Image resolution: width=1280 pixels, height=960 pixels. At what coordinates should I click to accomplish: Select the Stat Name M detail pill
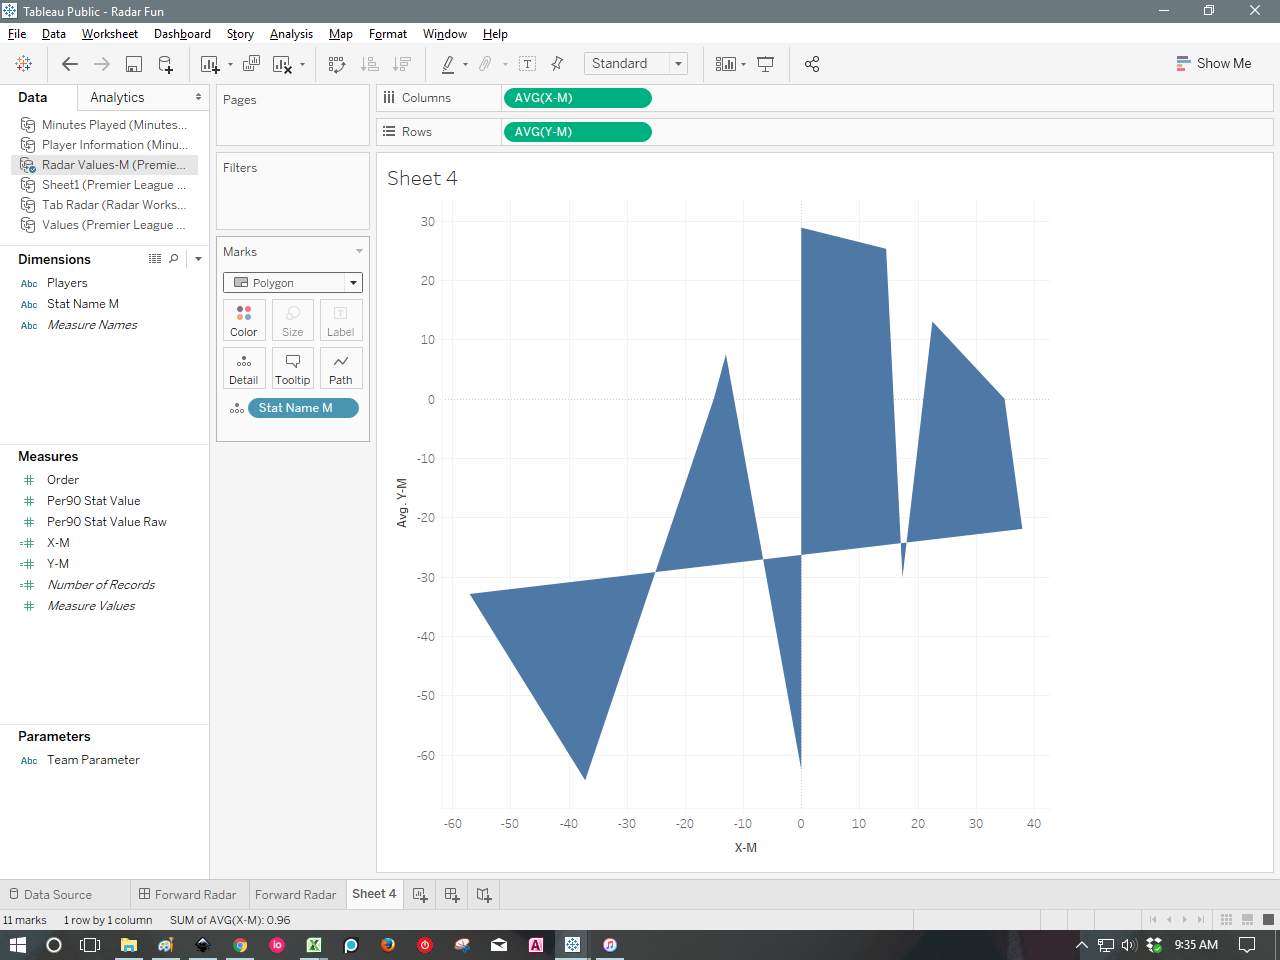(302, 407)
